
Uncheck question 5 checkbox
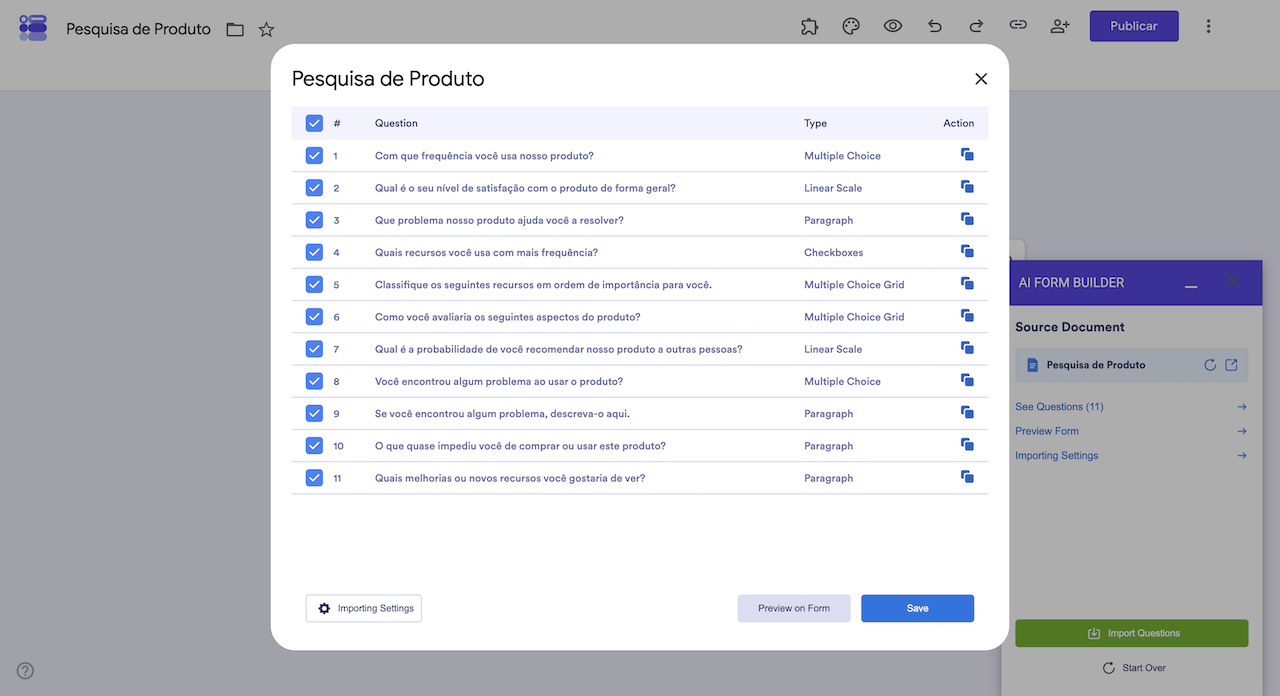click(x=314, y=284)
